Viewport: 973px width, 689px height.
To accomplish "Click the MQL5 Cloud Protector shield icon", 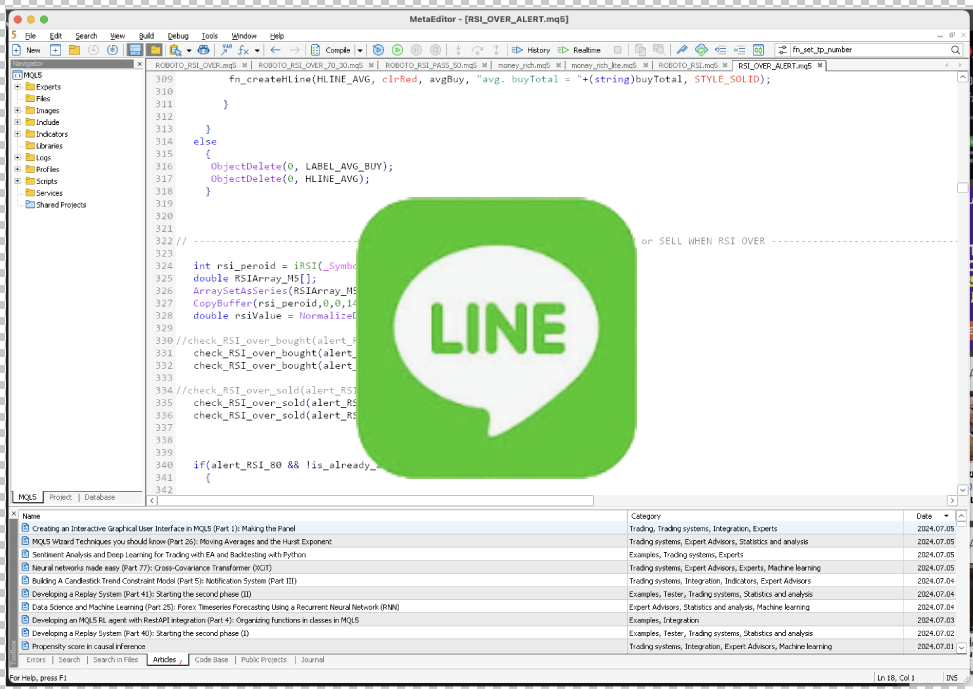I will click(x=701, y=50).
